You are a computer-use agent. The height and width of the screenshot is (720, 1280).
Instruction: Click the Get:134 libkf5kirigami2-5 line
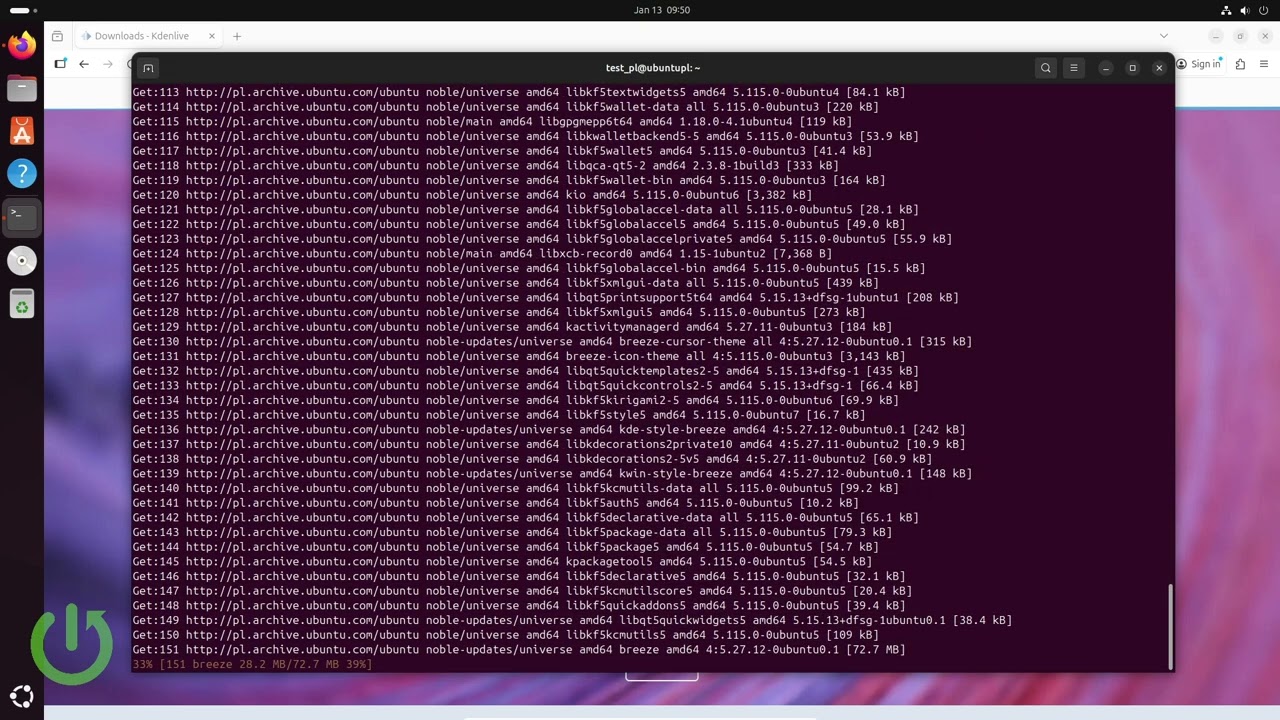coord(516,400)
